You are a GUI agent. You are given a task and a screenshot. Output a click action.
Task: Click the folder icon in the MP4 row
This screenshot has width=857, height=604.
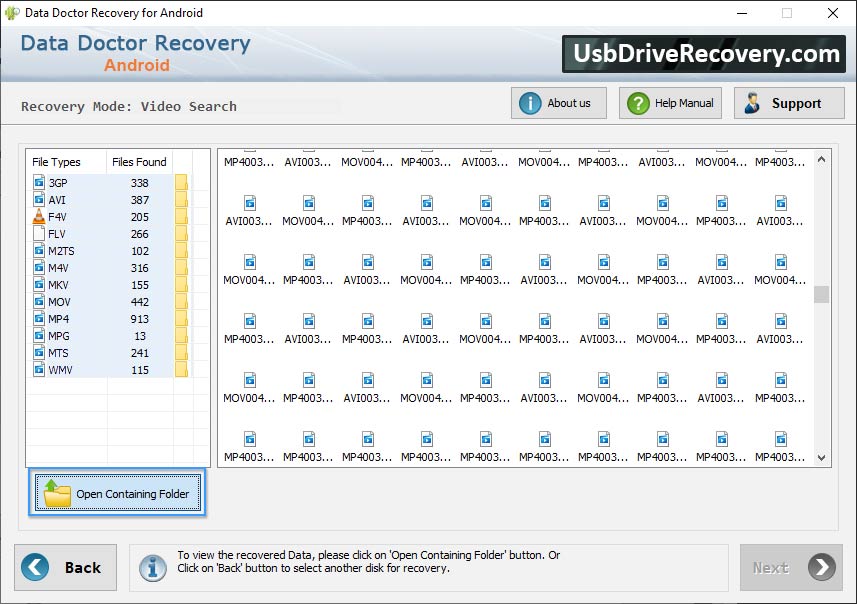[x=181, y=318]
